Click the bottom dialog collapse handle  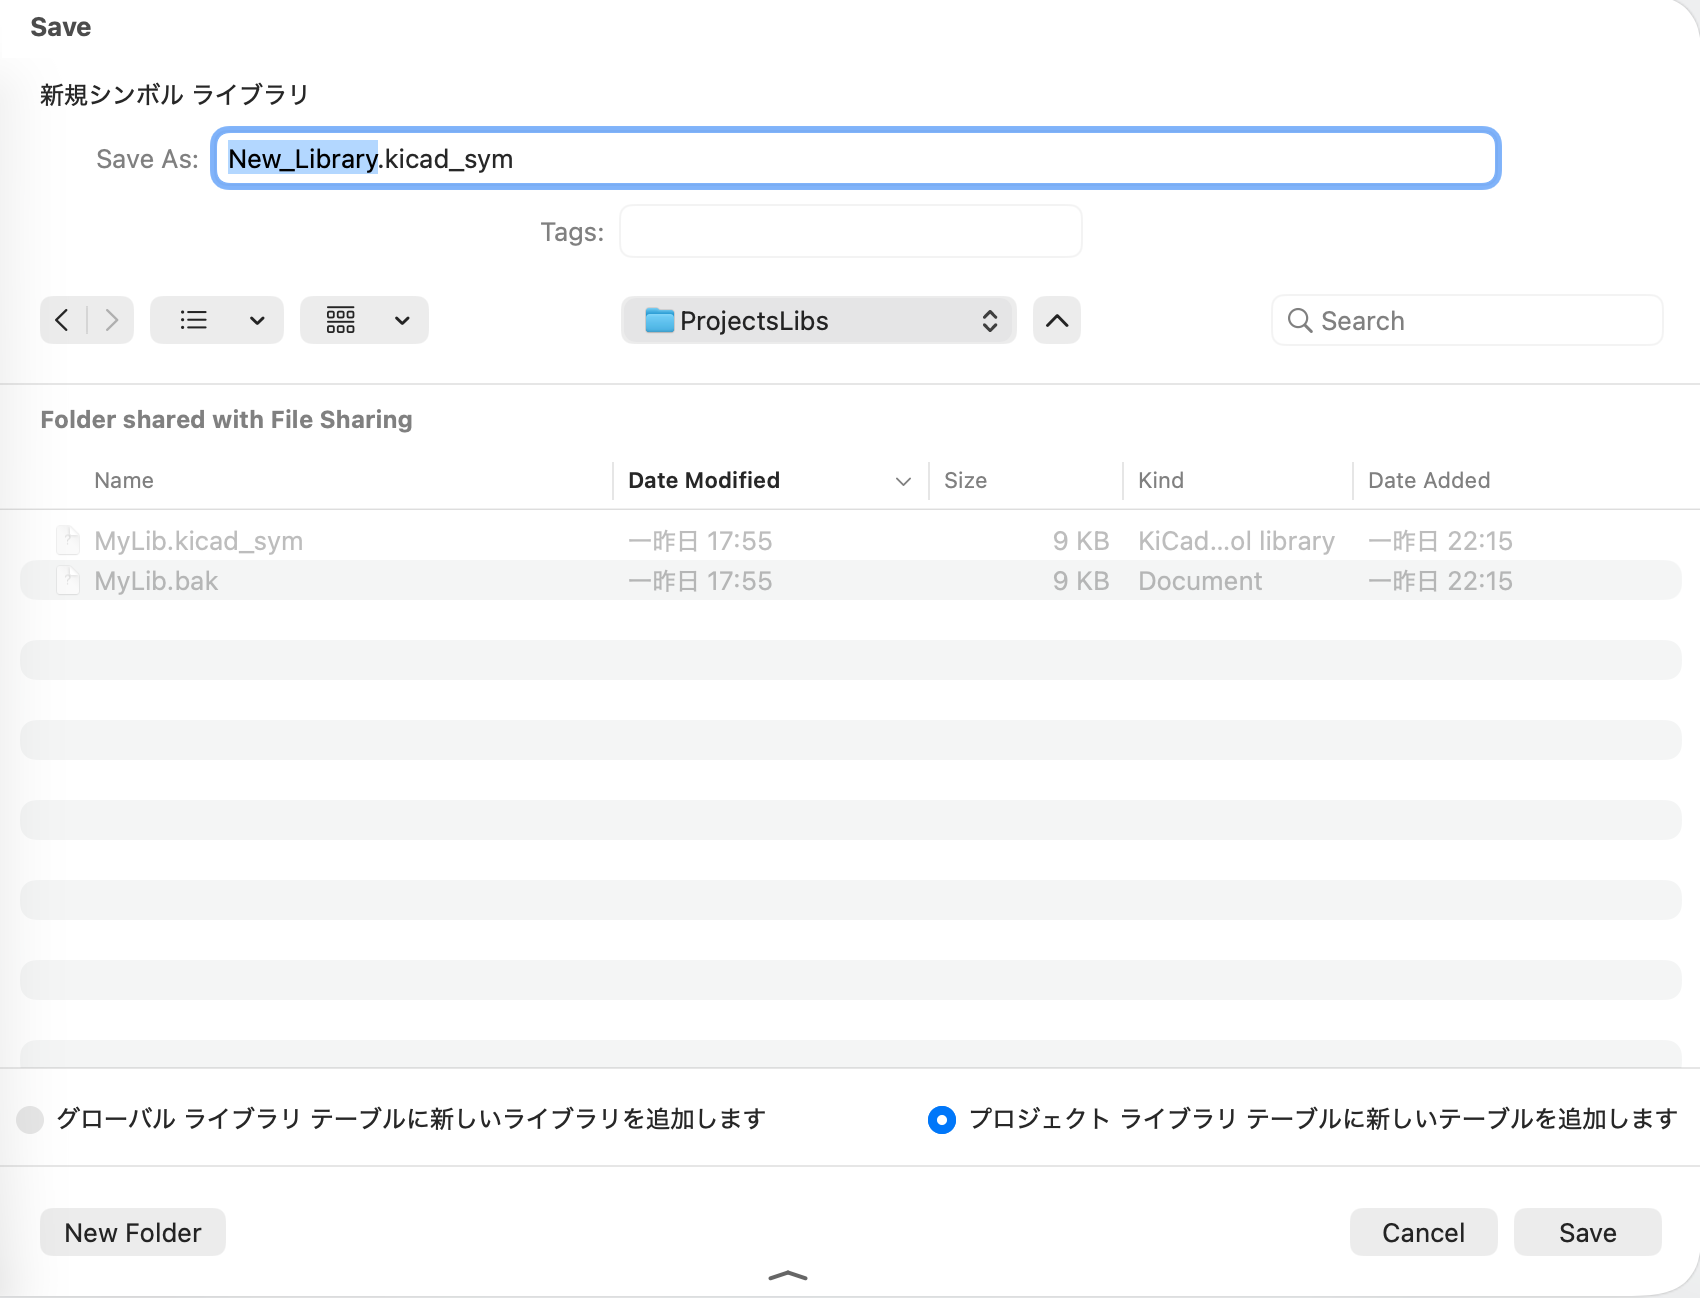click(x=788, y=1276)
